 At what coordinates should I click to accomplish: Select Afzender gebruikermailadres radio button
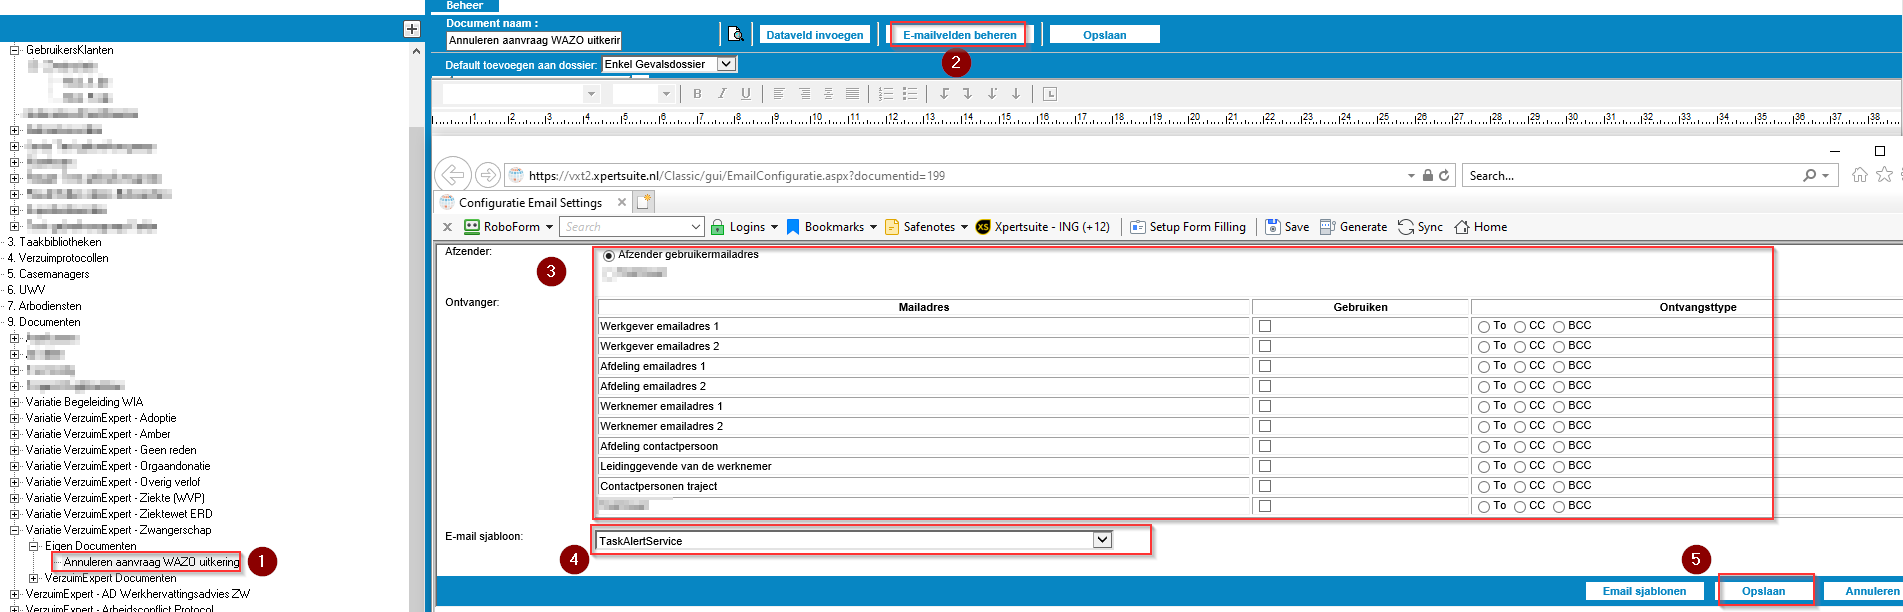(609, 256)
